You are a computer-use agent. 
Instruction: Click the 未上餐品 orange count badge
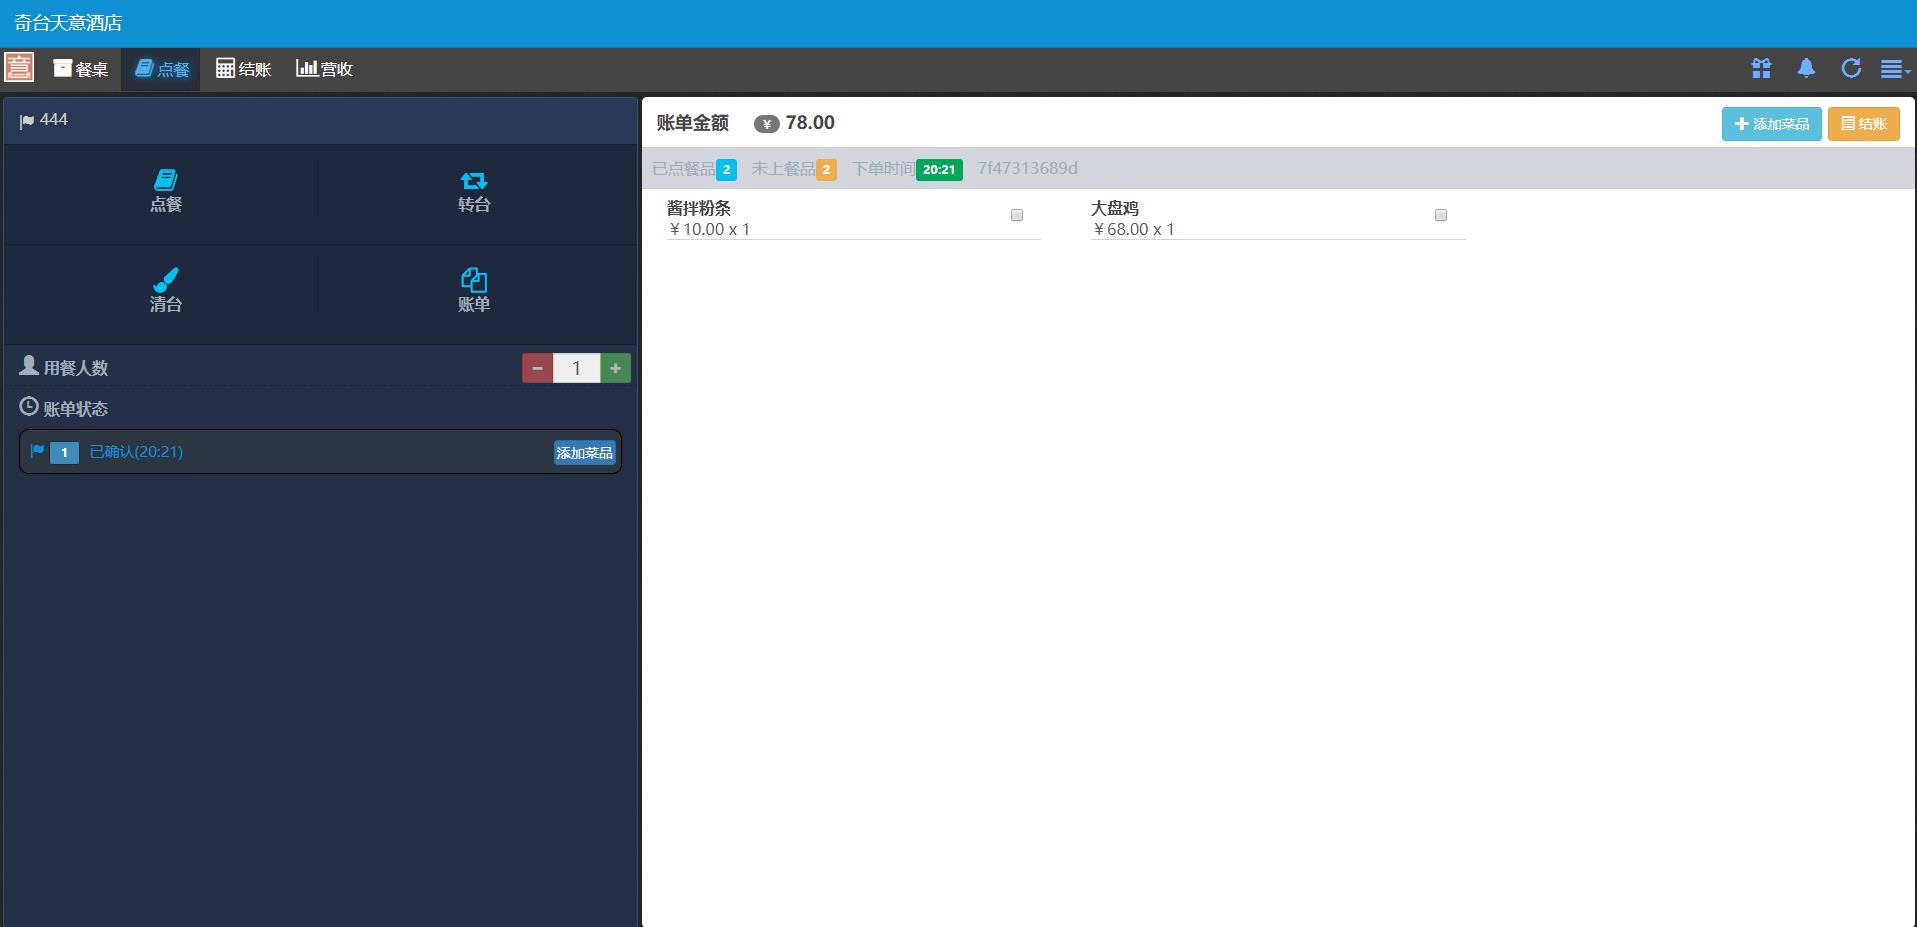coord(826,170)
